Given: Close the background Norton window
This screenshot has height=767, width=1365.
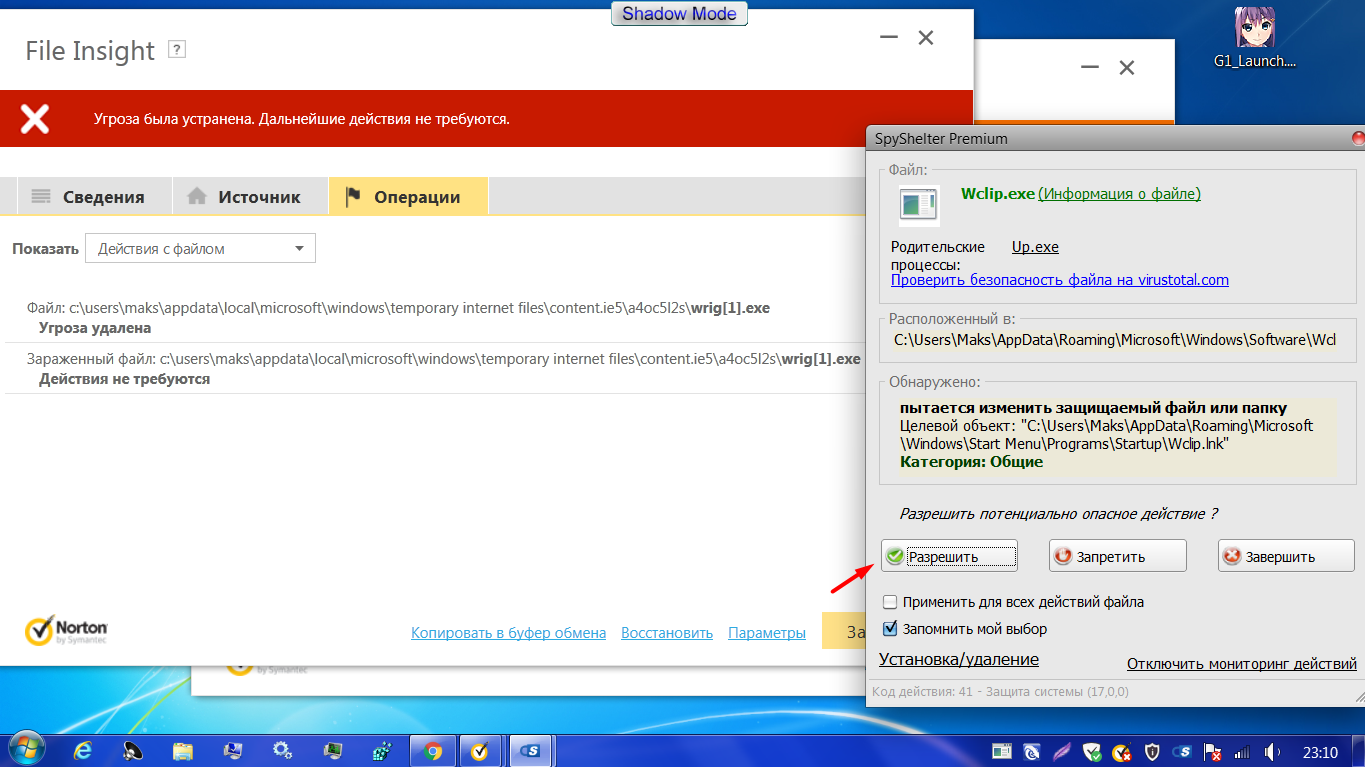Looking at the screenshot, I should [1127, 68].
